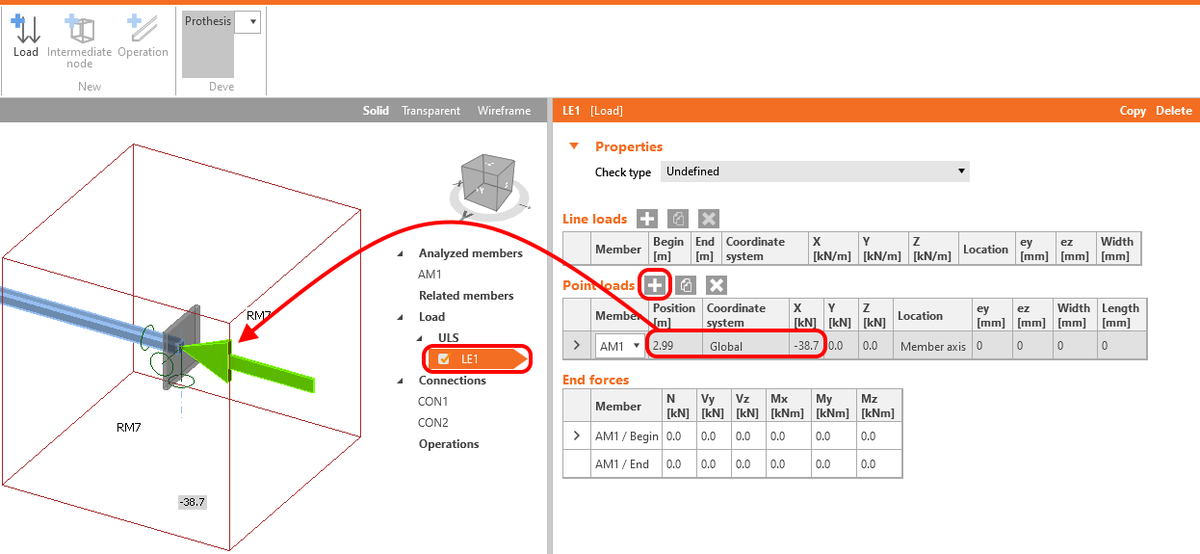The width and height of the screenshot is (1200, 554).
Task: Select the Intermediate node tool
Action: (x=79, y=40)
